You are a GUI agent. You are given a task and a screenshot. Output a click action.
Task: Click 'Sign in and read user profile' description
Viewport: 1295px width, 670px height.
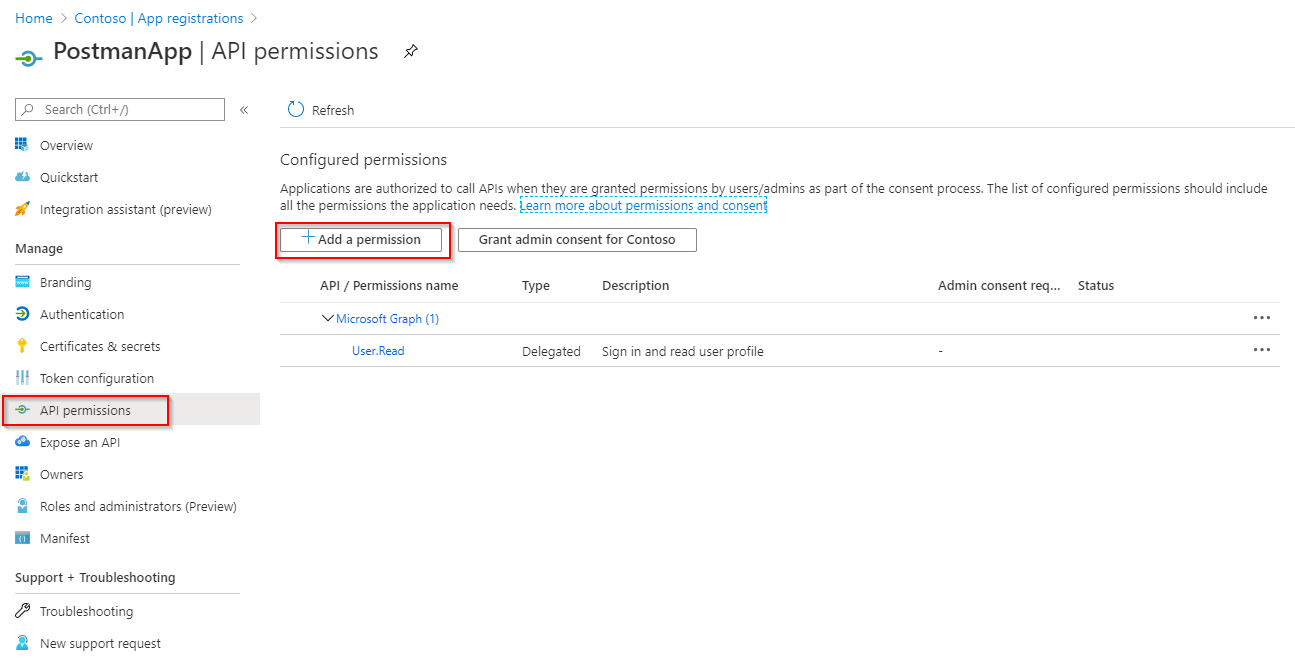click(x=683, y=351)
